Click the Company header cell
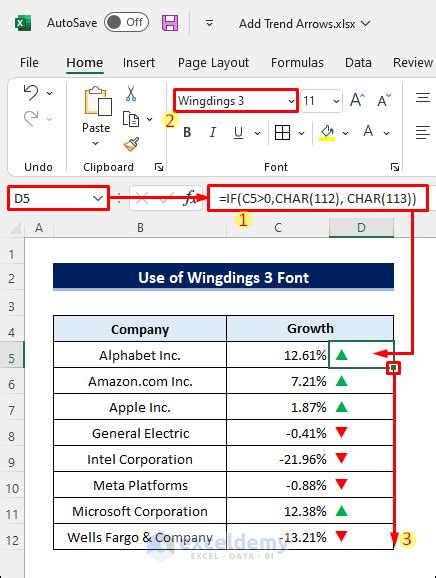This screenshot has height=578, width=436. point(140,329)
